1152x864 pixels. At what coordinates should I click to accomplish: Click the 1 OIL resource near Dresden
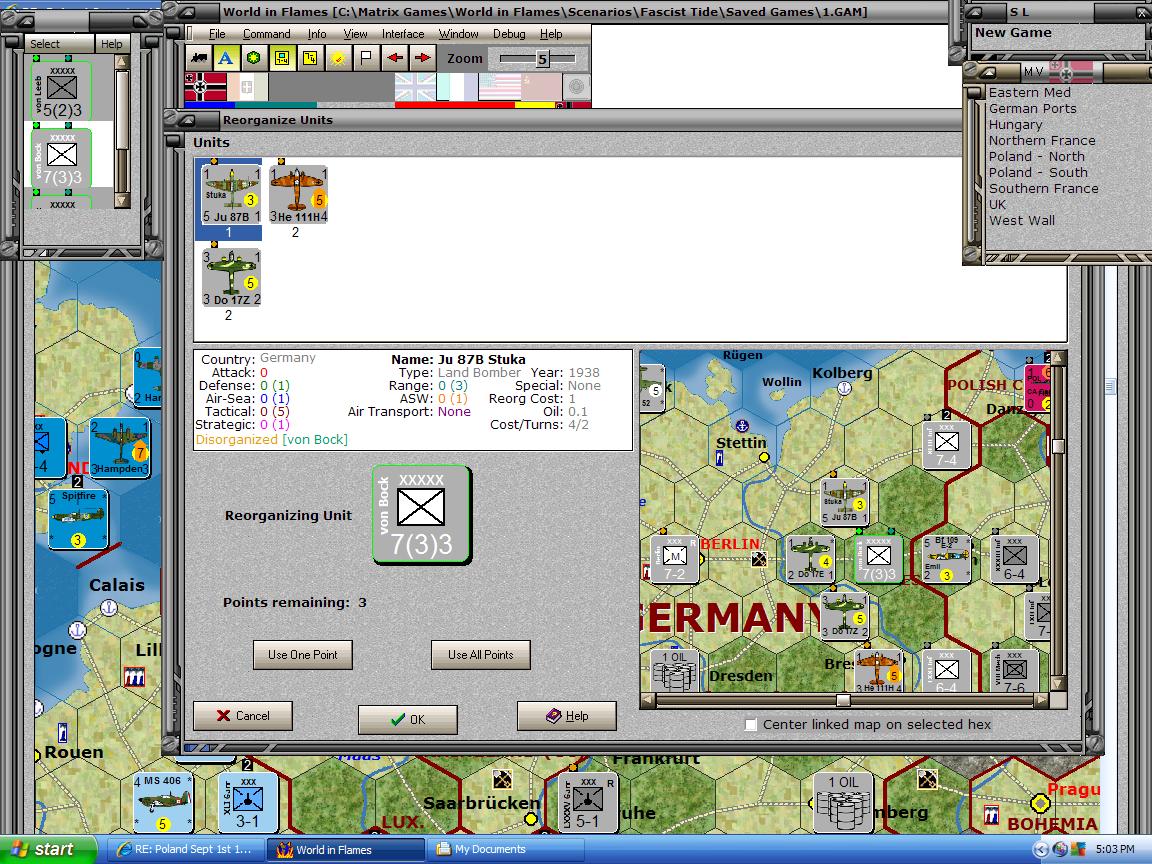pos(675,669)
